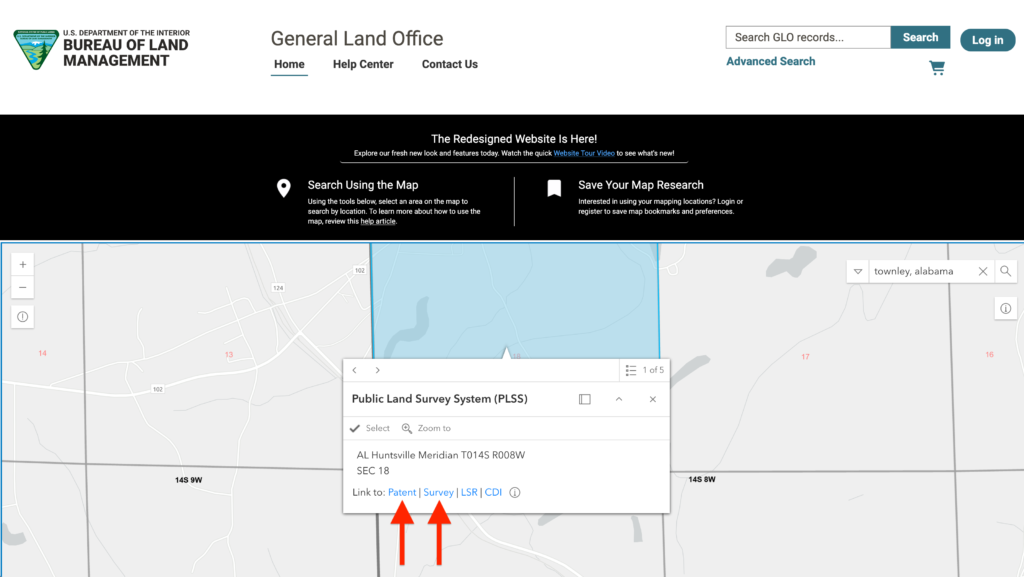Click the info icon beside CDI link
Viewport: 1024px width, 577px height.
pos(515,492)
